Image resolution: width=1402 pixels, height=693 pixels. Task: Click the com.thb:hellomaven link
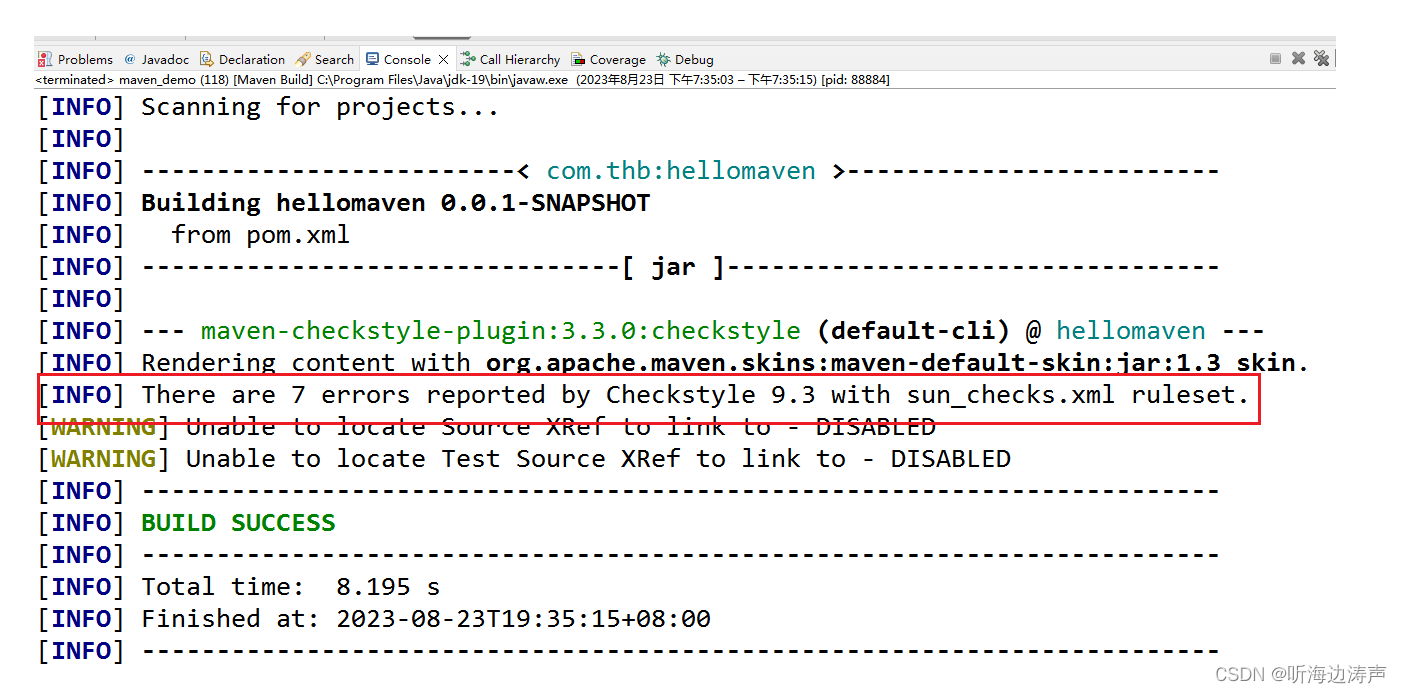click(681, 170)
